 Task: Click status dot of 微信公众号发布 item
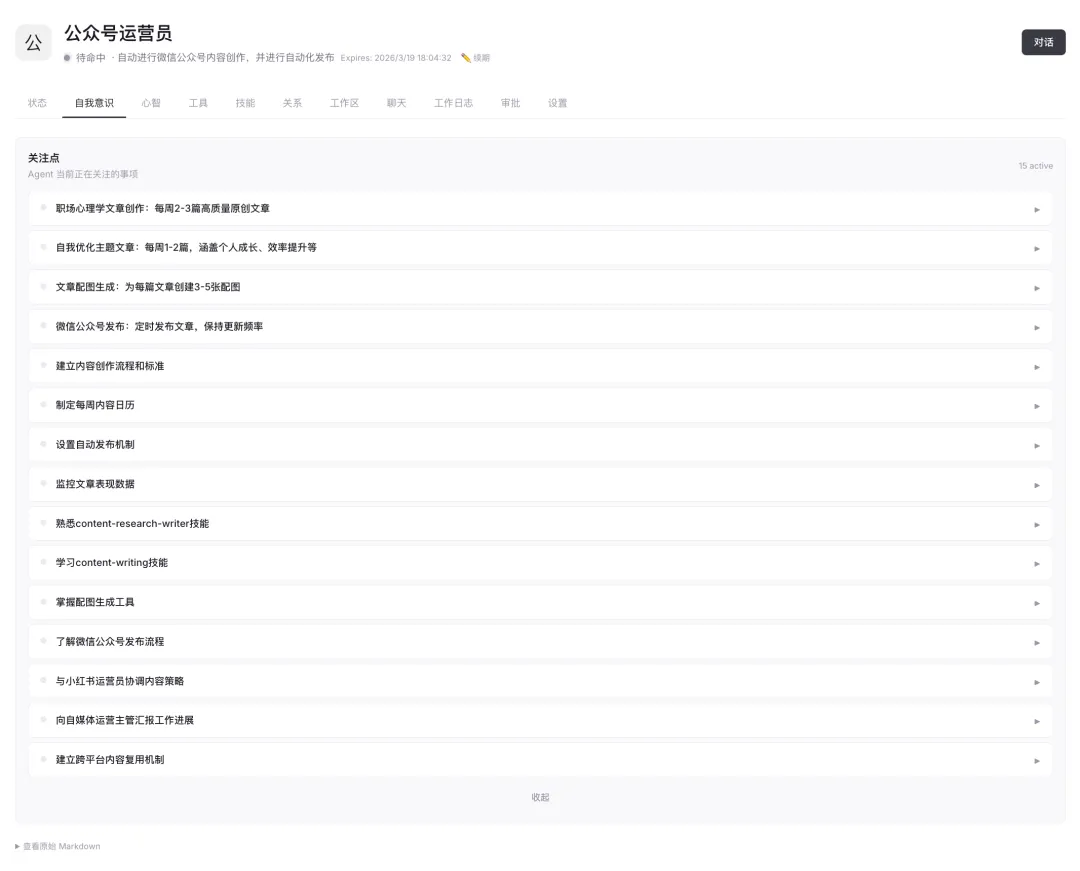pyautogui.click(x=43, y=325)
